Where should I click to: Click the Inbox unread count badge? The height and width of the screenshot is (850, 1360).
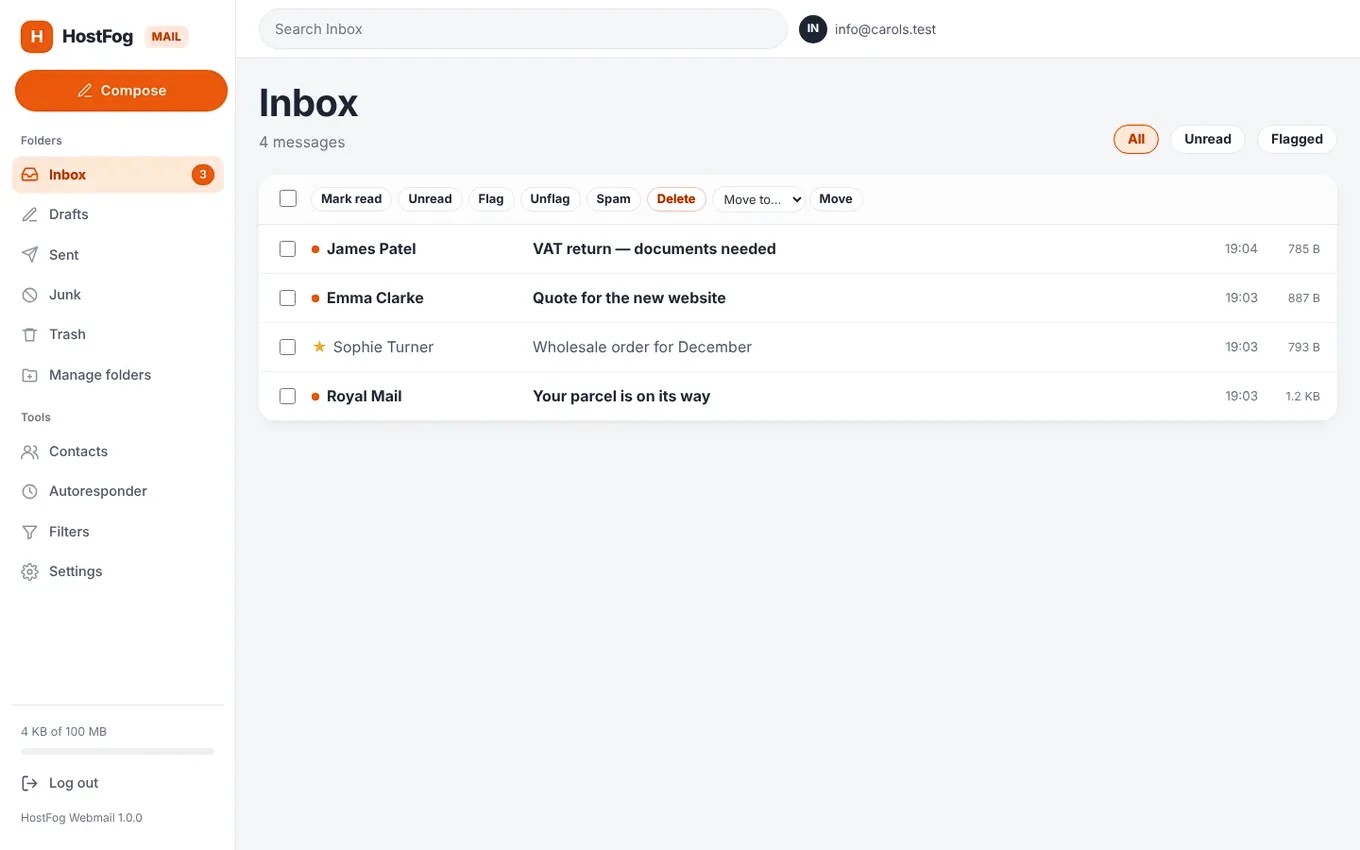coord(203,174)
